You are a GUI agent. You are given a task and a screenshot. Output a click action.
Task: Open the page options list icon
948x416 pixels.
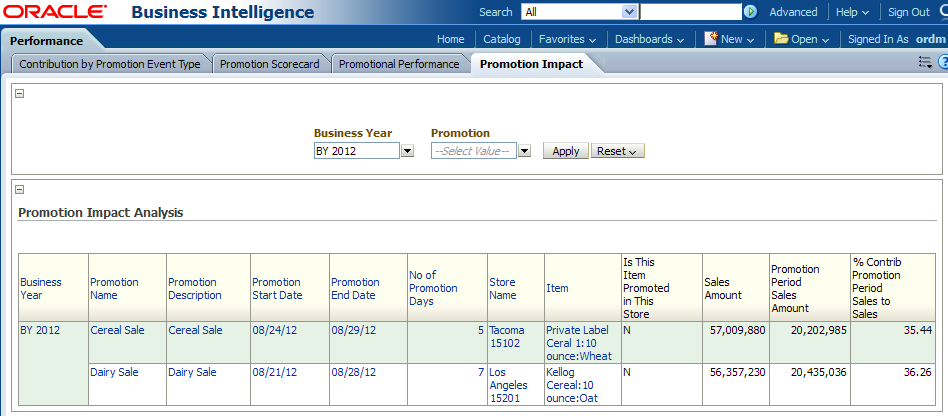click(925, 63)
